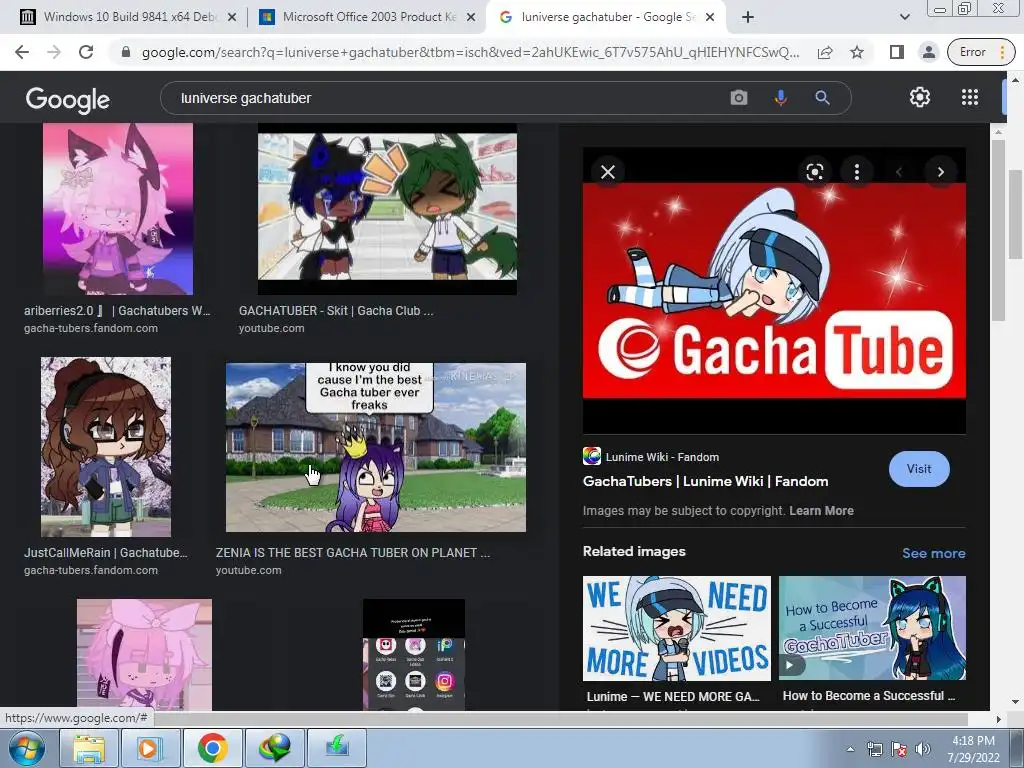
Task: Click the volume speaker tray icon
Action: tap(922, 749)
